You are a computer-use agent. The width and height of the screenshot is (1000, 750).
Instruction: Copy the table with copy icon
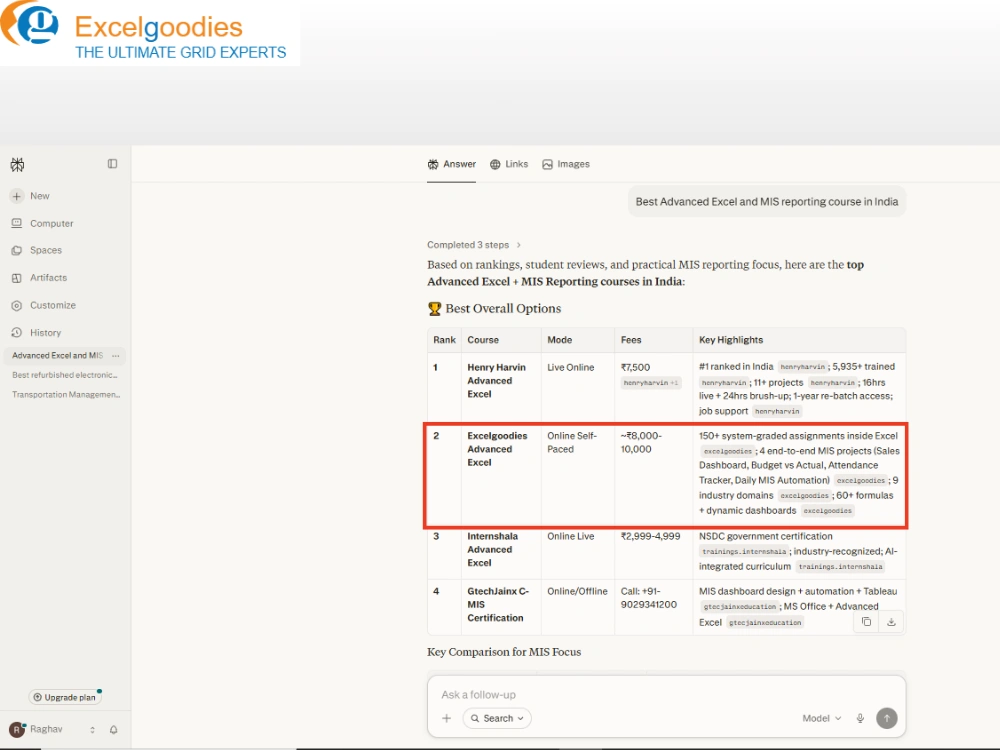pos(866,622)
